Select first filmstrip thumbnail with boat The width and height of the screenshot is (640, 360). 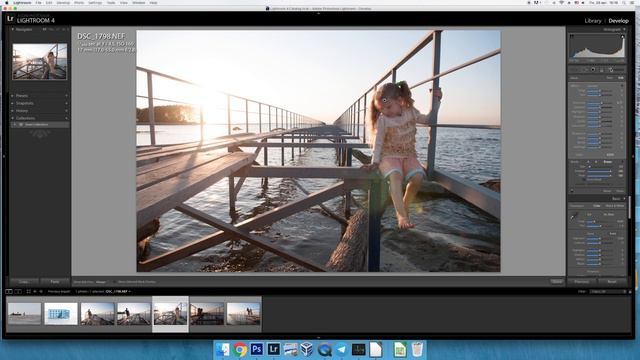(24, 313)
